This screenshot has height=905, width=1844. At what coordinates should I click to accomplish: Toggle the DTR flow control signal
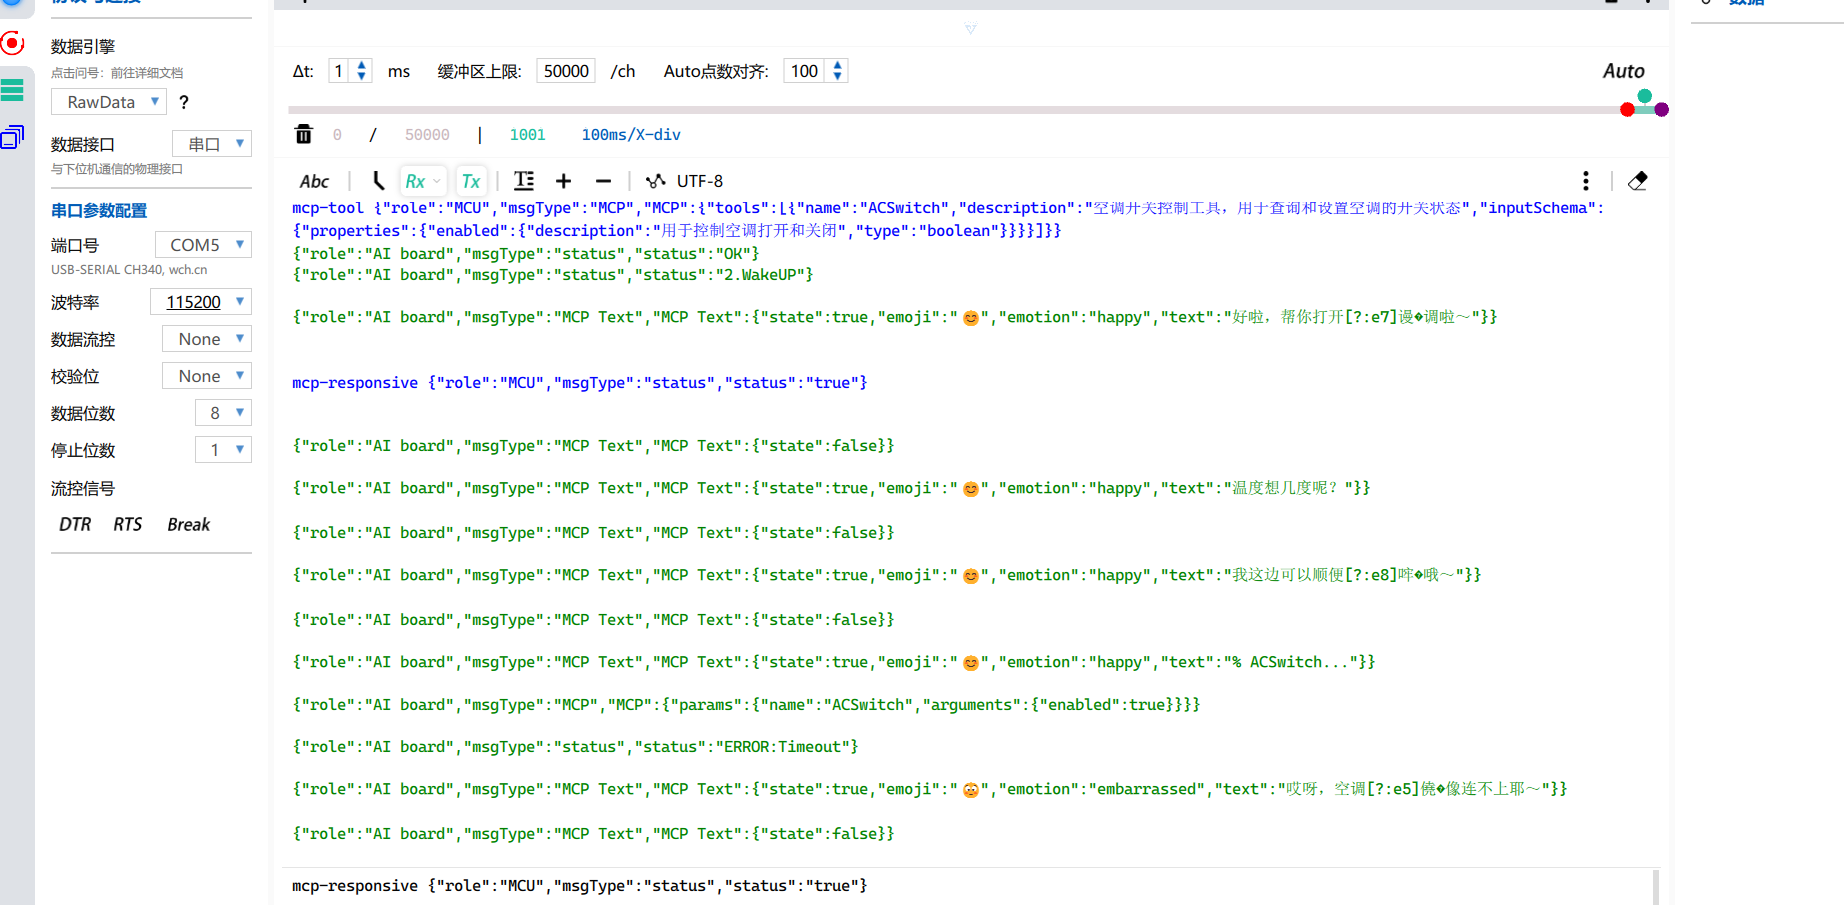coord(75,525)
